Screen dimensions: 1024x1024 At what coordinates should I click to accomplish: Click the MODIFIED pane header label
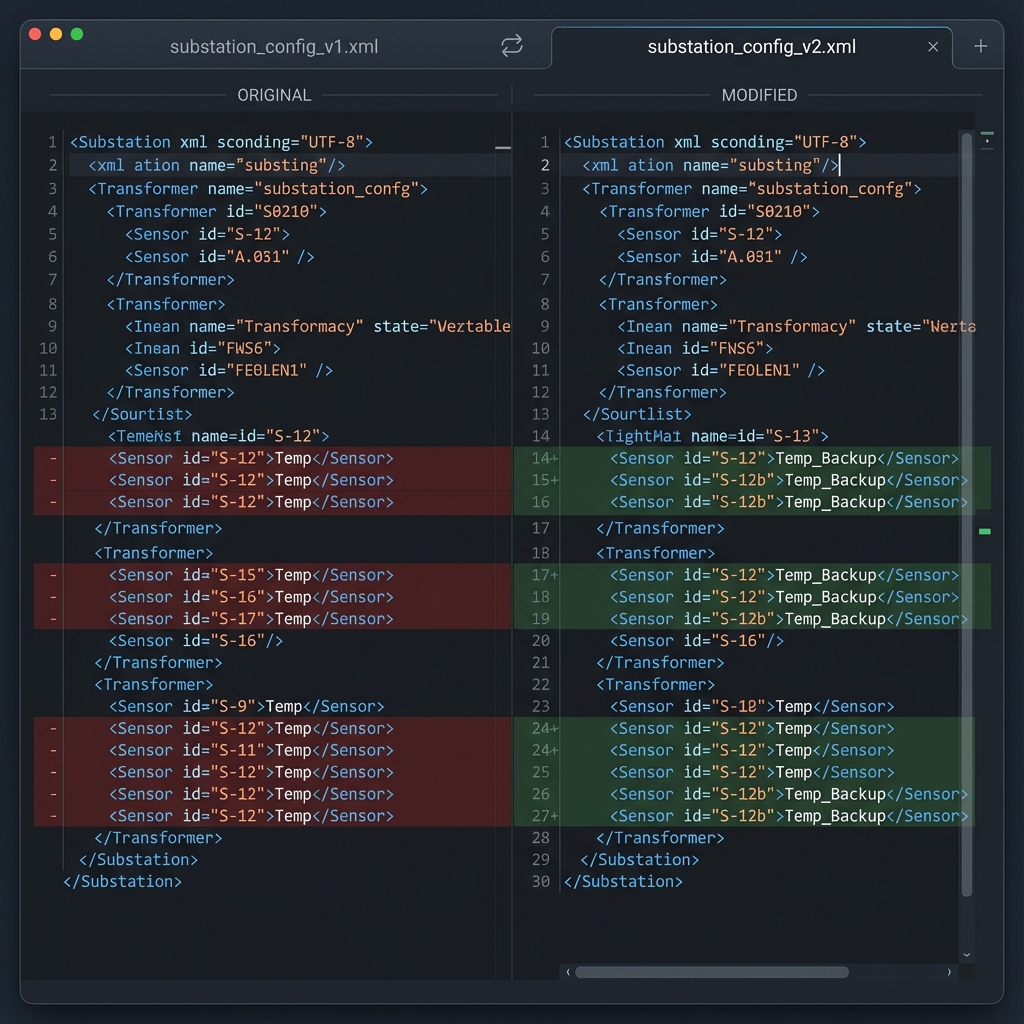coord(759,95)
